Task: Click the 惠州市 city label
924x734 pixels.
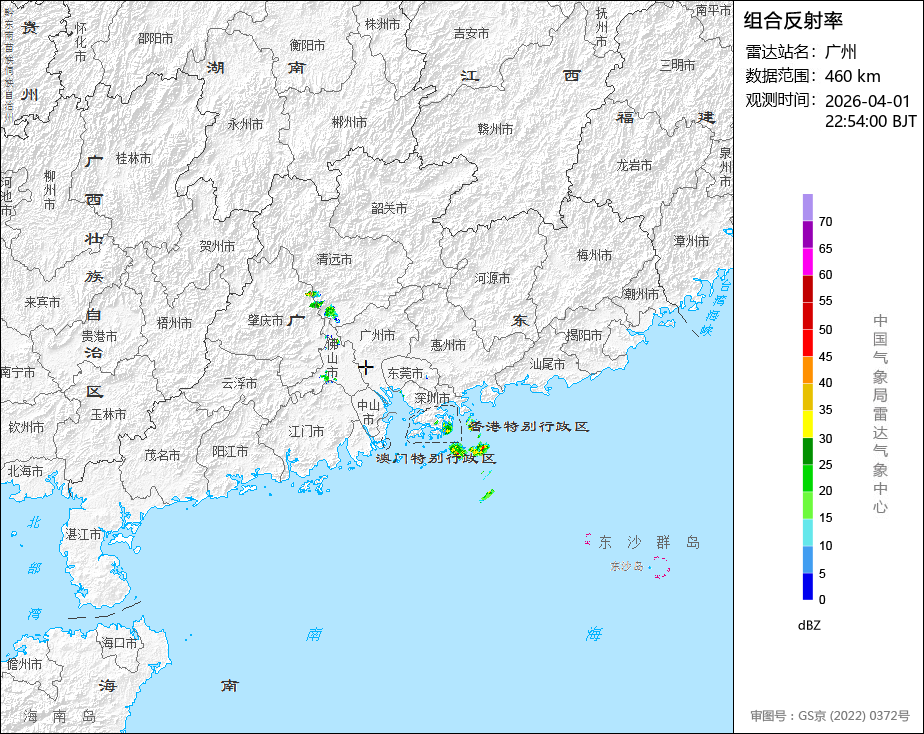Action: tap(448, 345)
